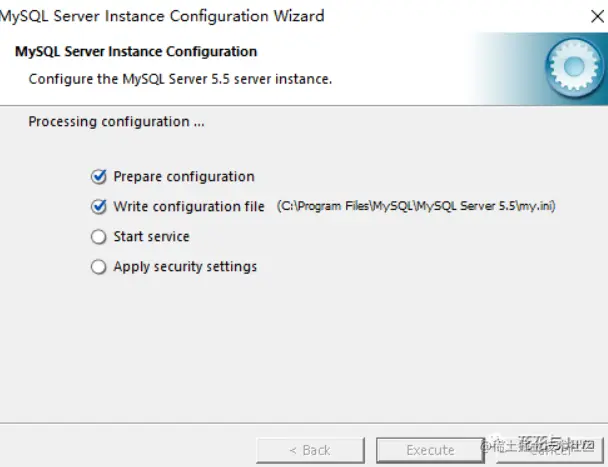Click the "Start service" step label
608x467 pixels.
151,237
